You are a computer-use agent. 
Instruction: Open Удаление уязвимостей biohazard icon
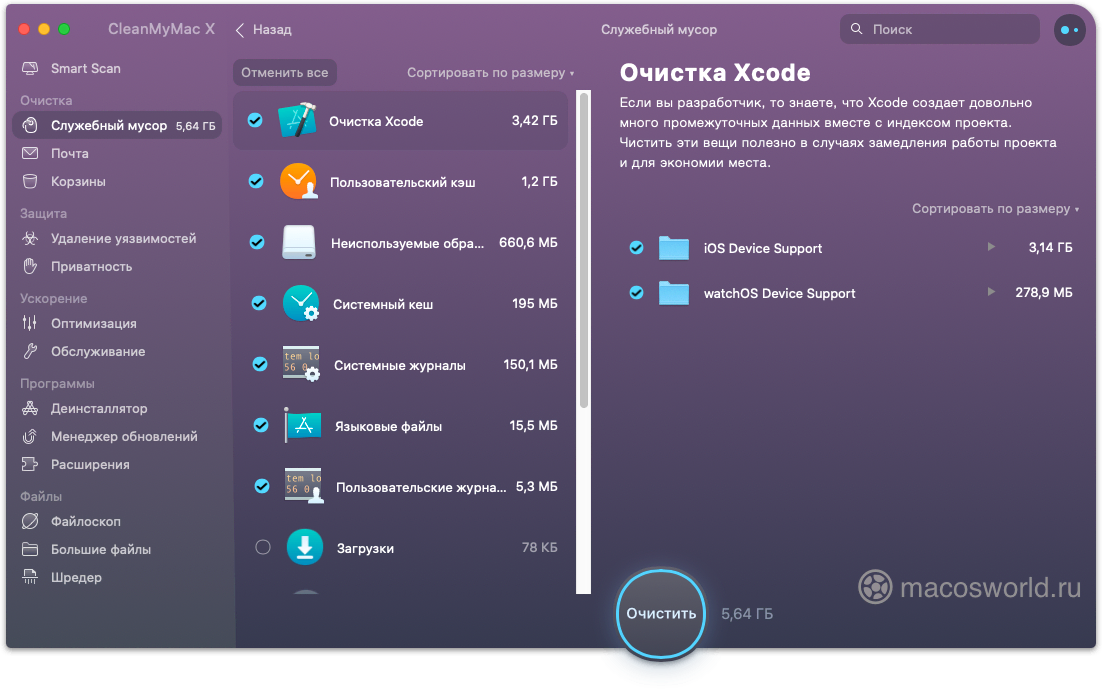point(31,239)
